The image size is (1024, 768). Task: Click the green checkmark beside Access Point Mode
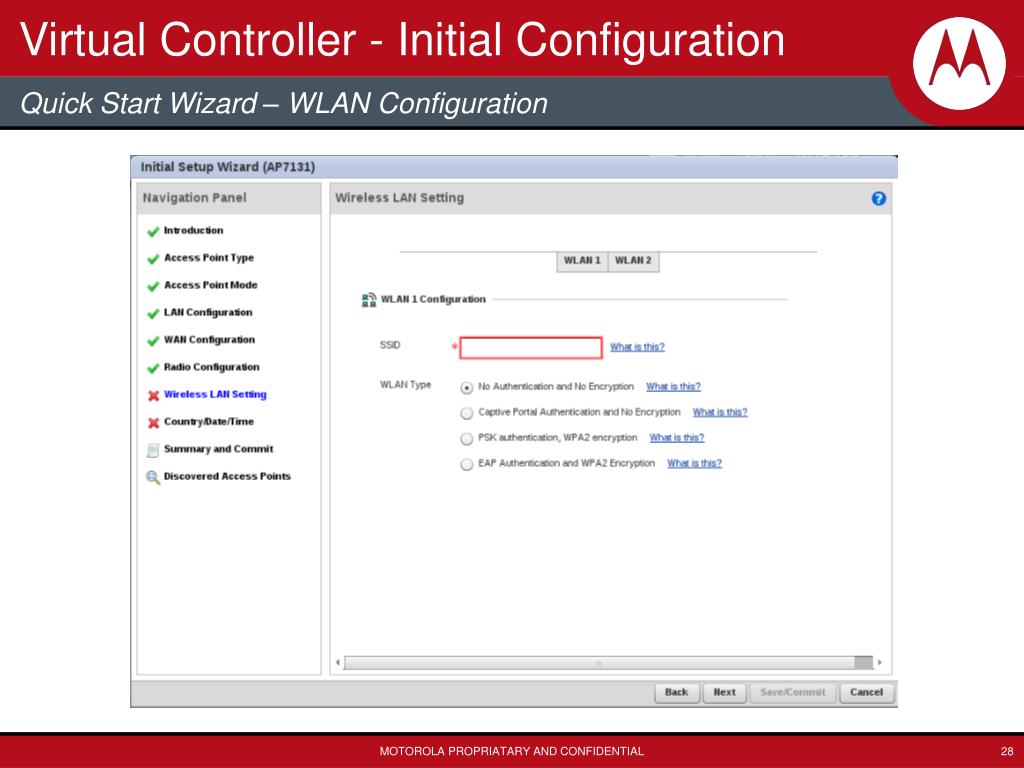point(153,287)
